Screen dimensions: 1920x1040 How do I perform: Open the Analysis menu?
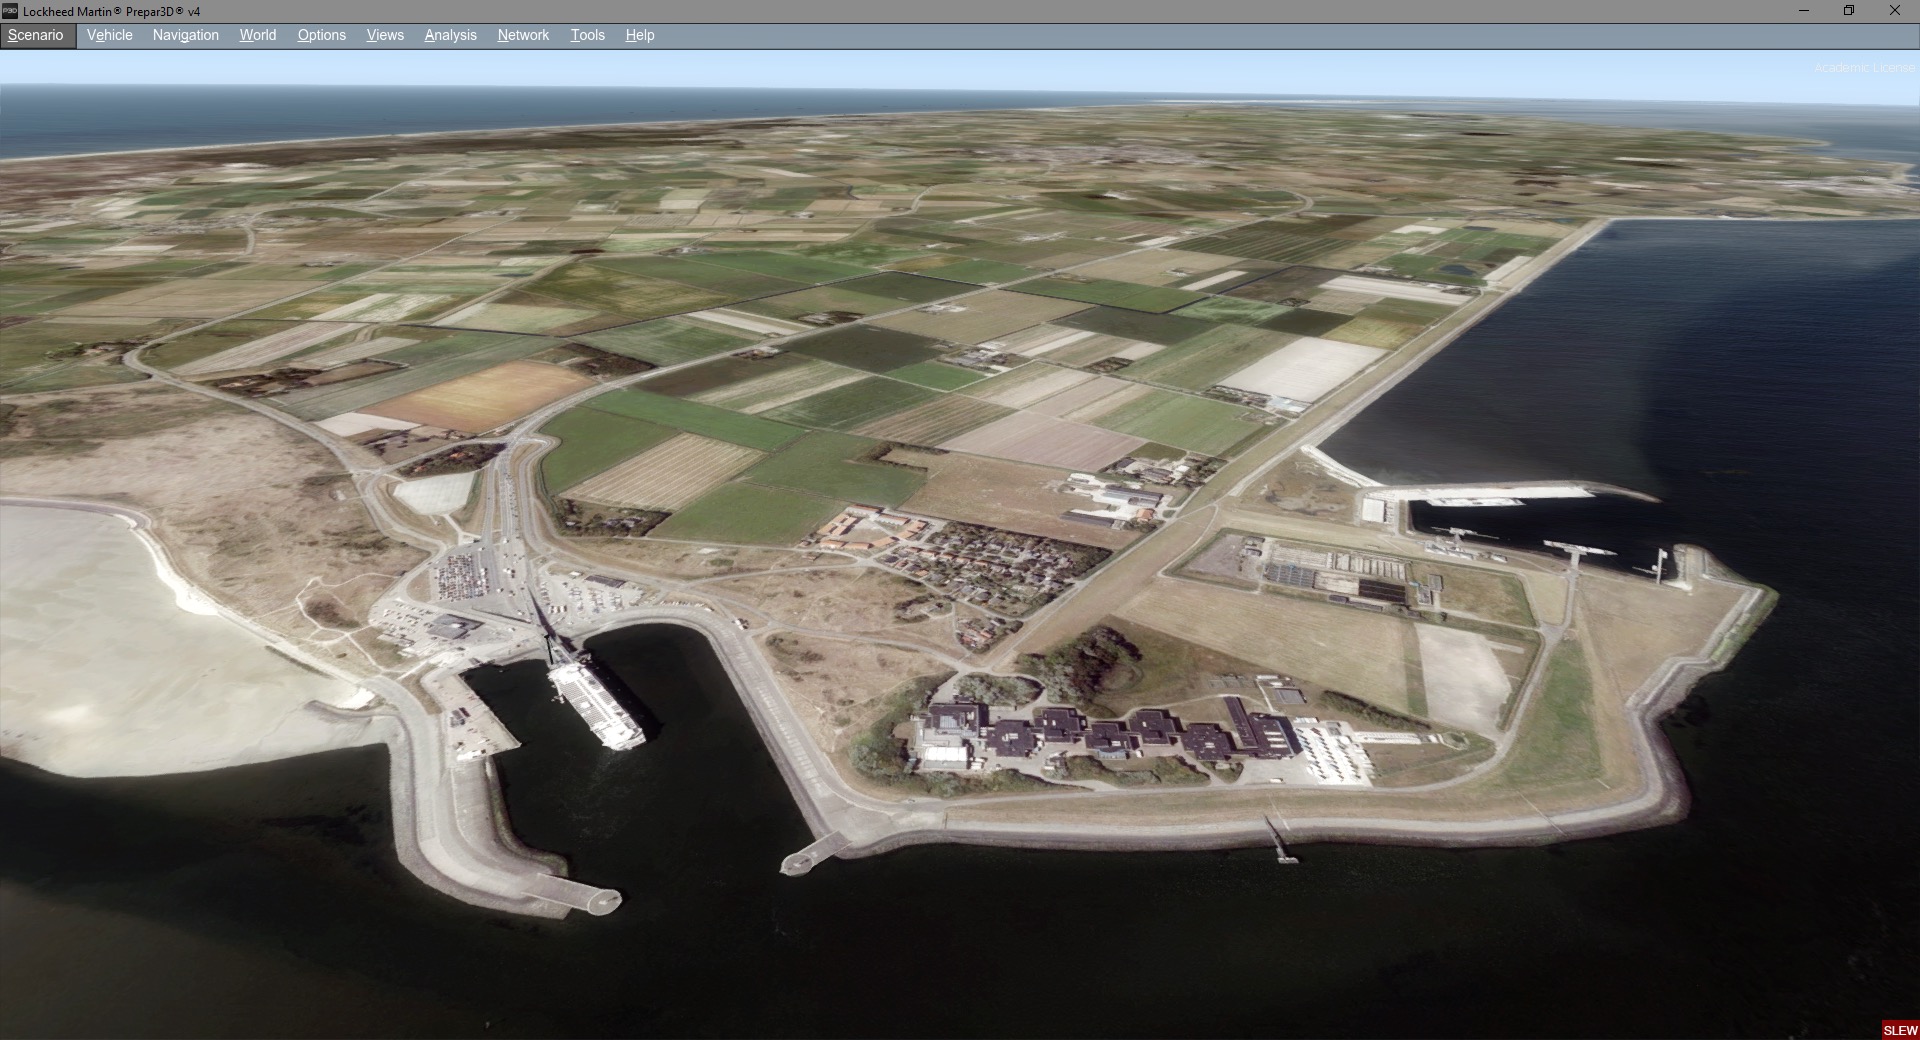coord(451,35)
